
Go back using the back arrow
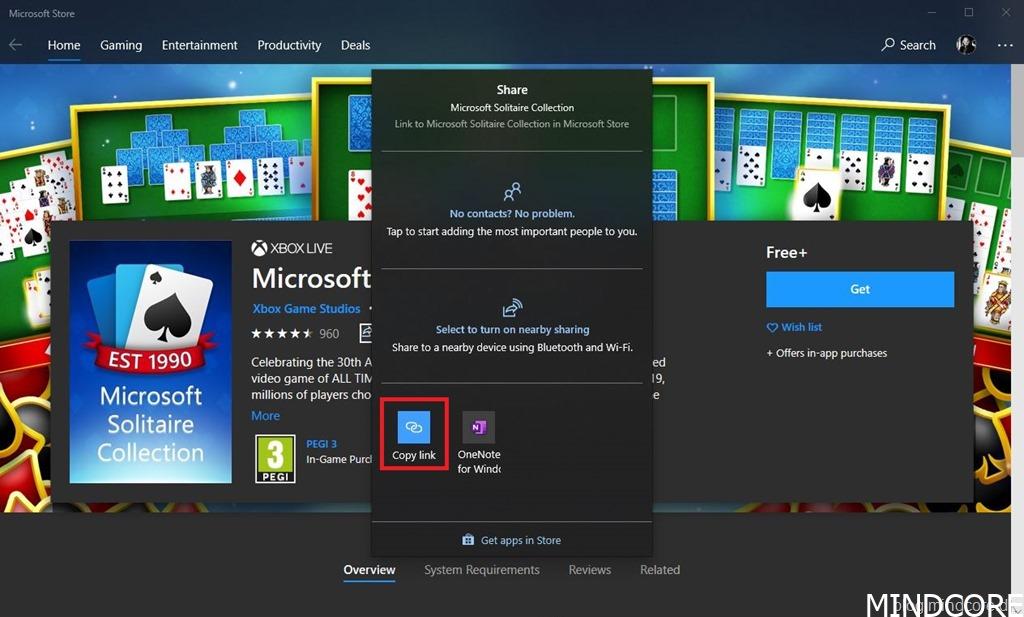click(x=15, y=45)
